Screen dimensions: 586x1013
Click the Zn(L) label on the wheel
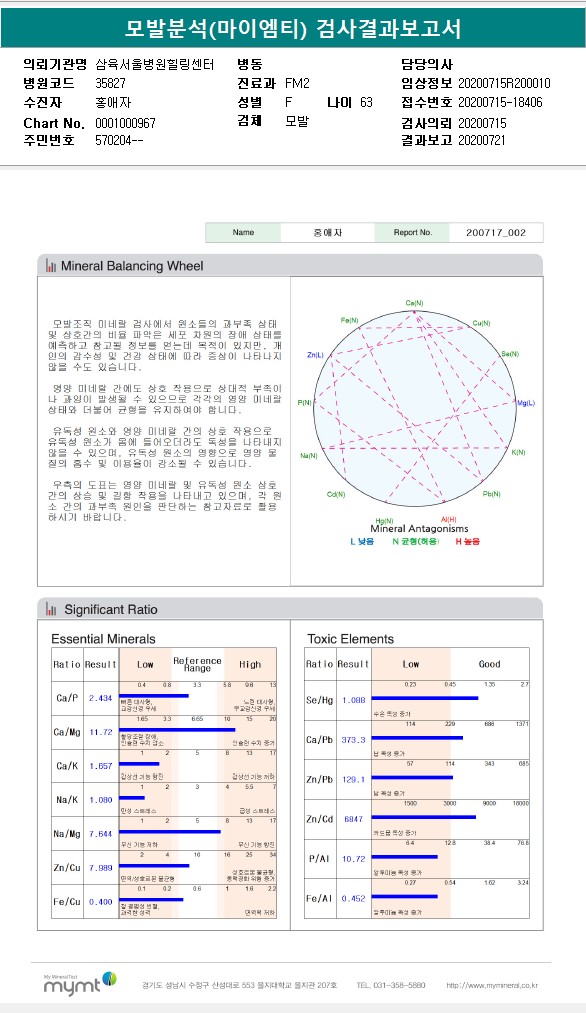pos(315,355)
